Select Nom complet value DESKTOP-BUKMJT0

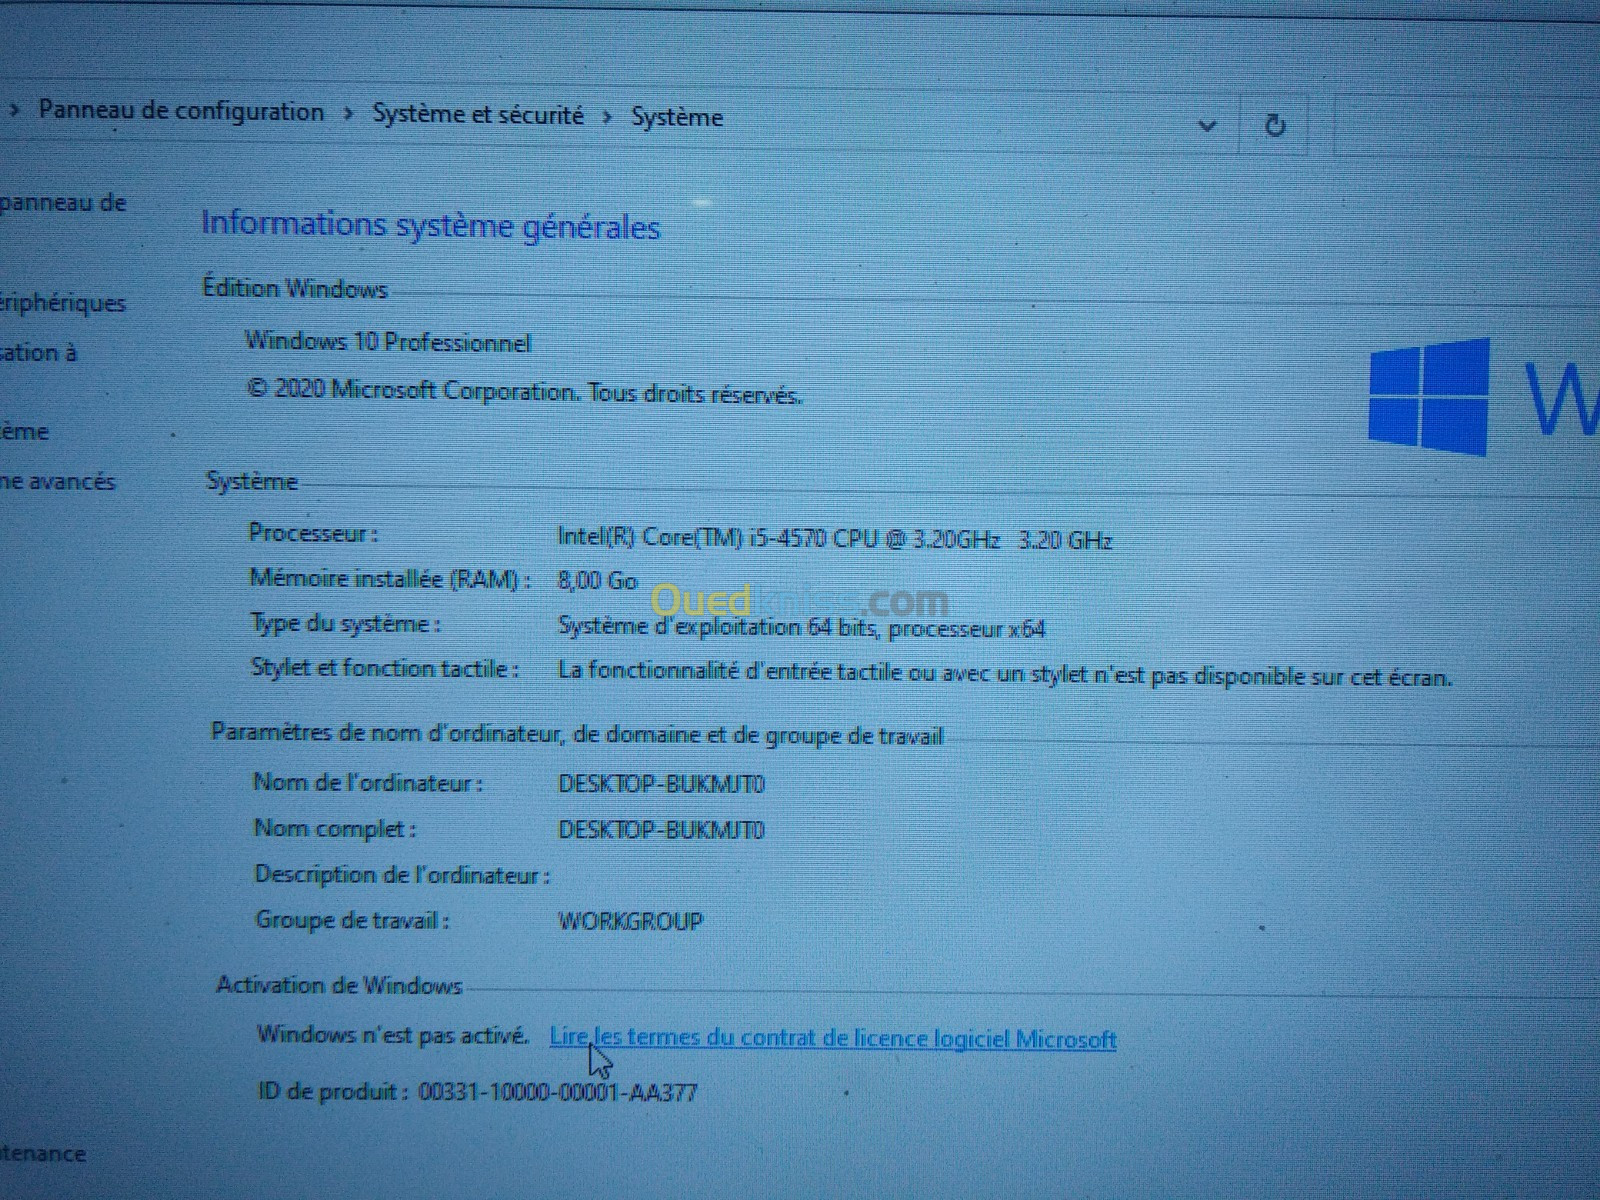click(661, 830)
